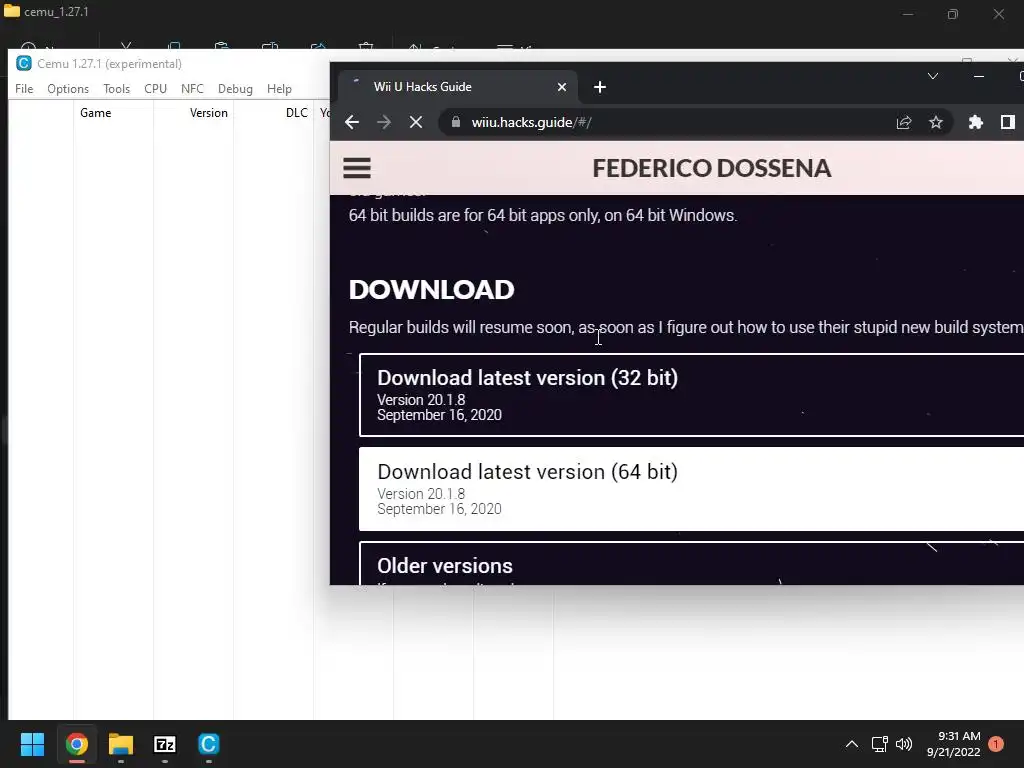
Task: Open Chrome from the taskbar
Action: [76, 744]
